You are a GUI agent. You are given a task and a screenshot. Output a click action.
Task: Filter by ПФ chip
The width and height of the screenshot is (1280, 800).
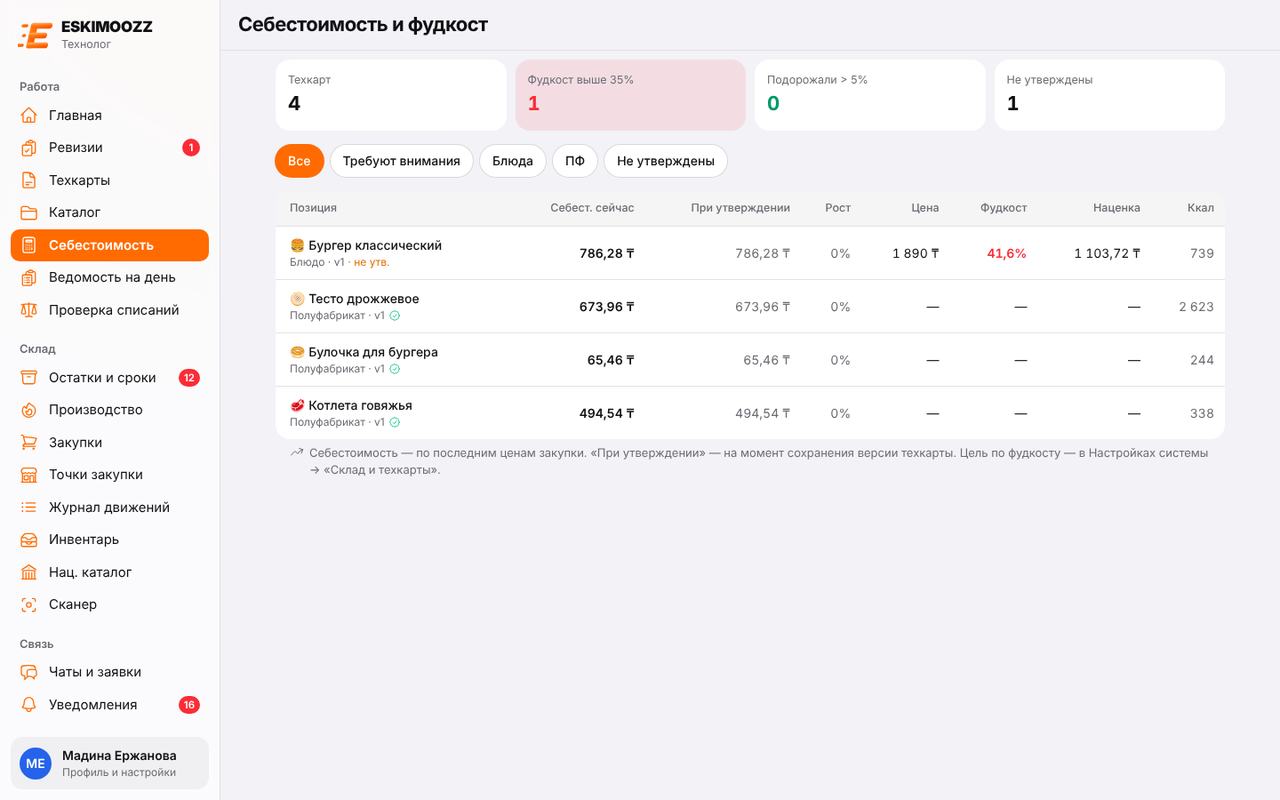[x=575, y=161]
